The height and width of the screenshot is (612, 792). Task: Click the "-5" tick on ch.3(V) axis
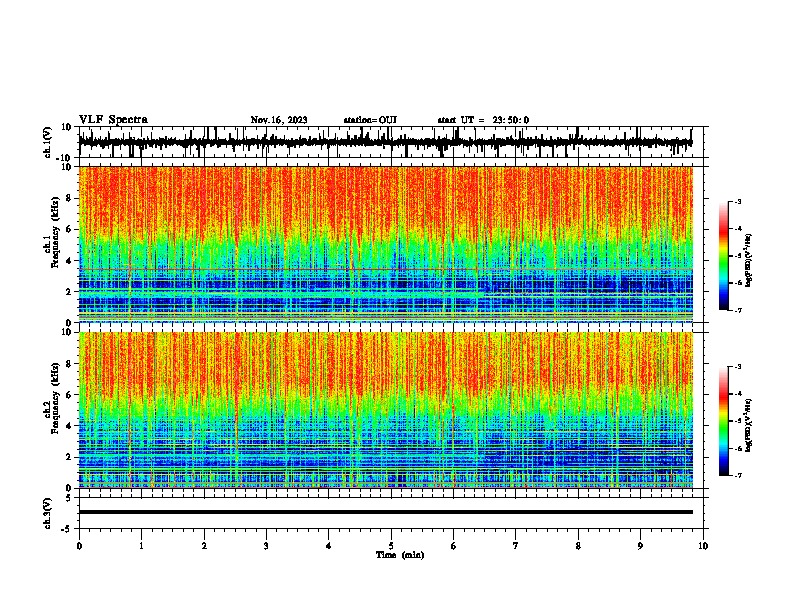(x=67, y=529)
